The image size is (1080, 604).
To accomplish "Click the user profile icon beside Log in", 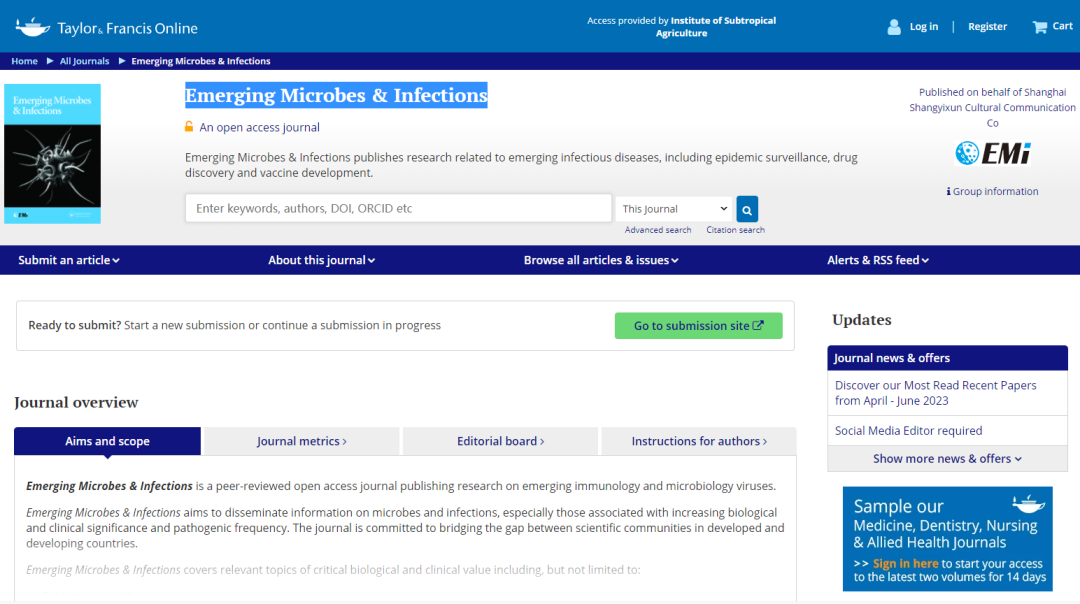I will click(x=894, y=27).
